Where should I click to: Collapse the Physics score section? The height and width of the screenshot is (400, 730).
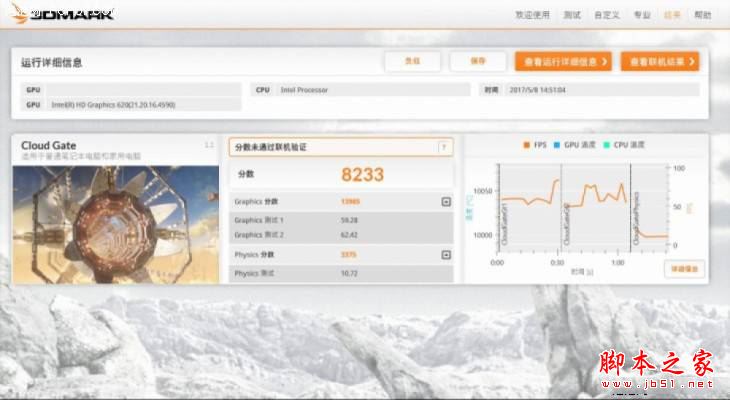click(x=446, y=255)
